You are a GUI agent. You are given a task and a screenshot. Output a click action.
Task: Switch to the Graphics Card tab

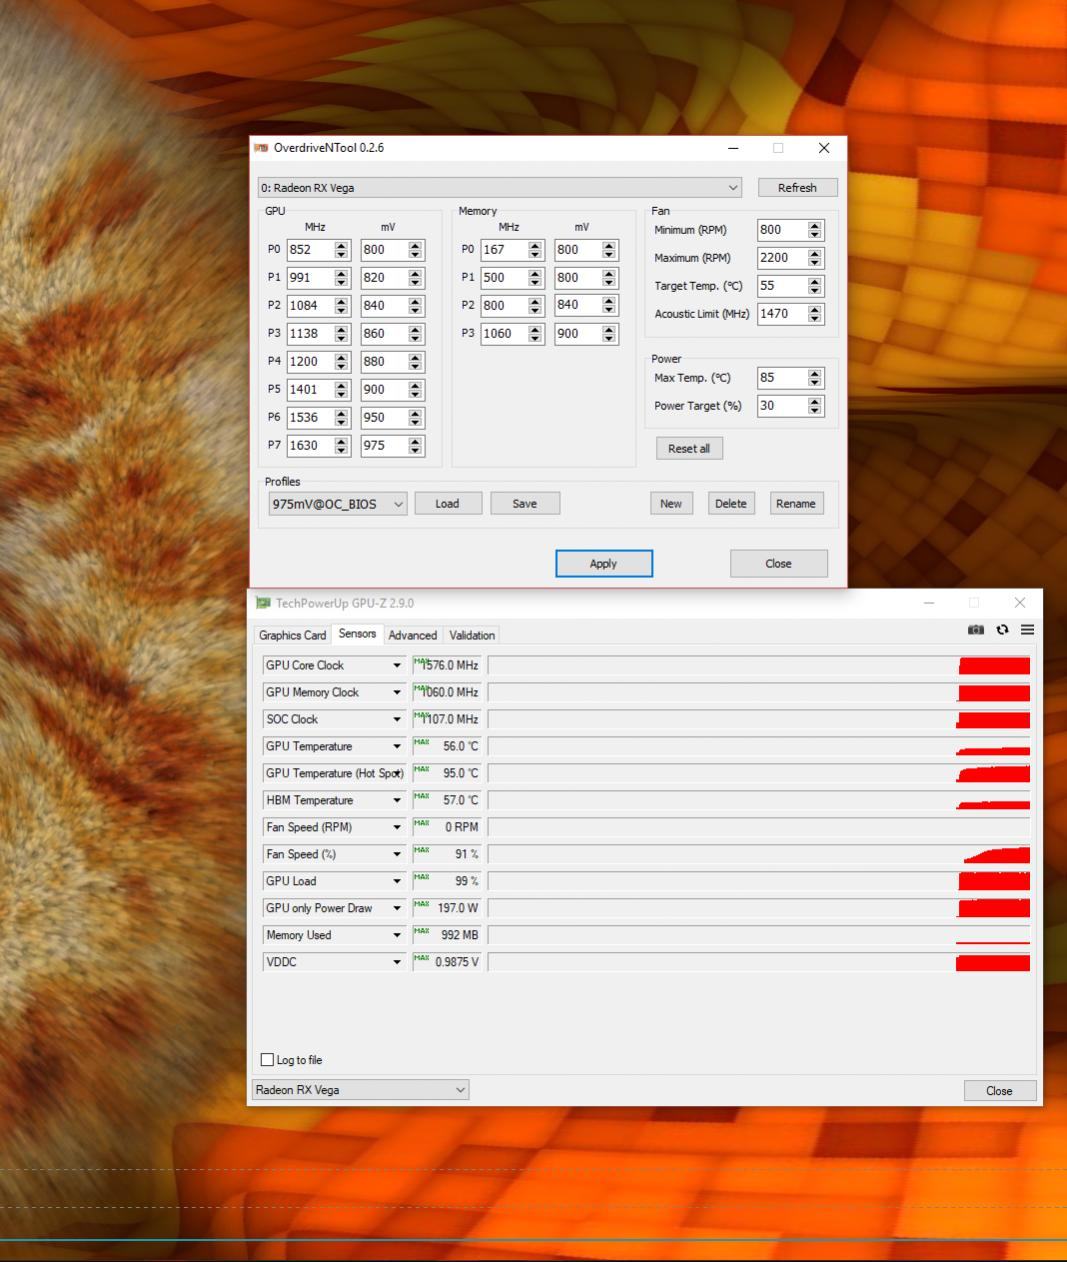pyautogui.click(x=292, y=635)
